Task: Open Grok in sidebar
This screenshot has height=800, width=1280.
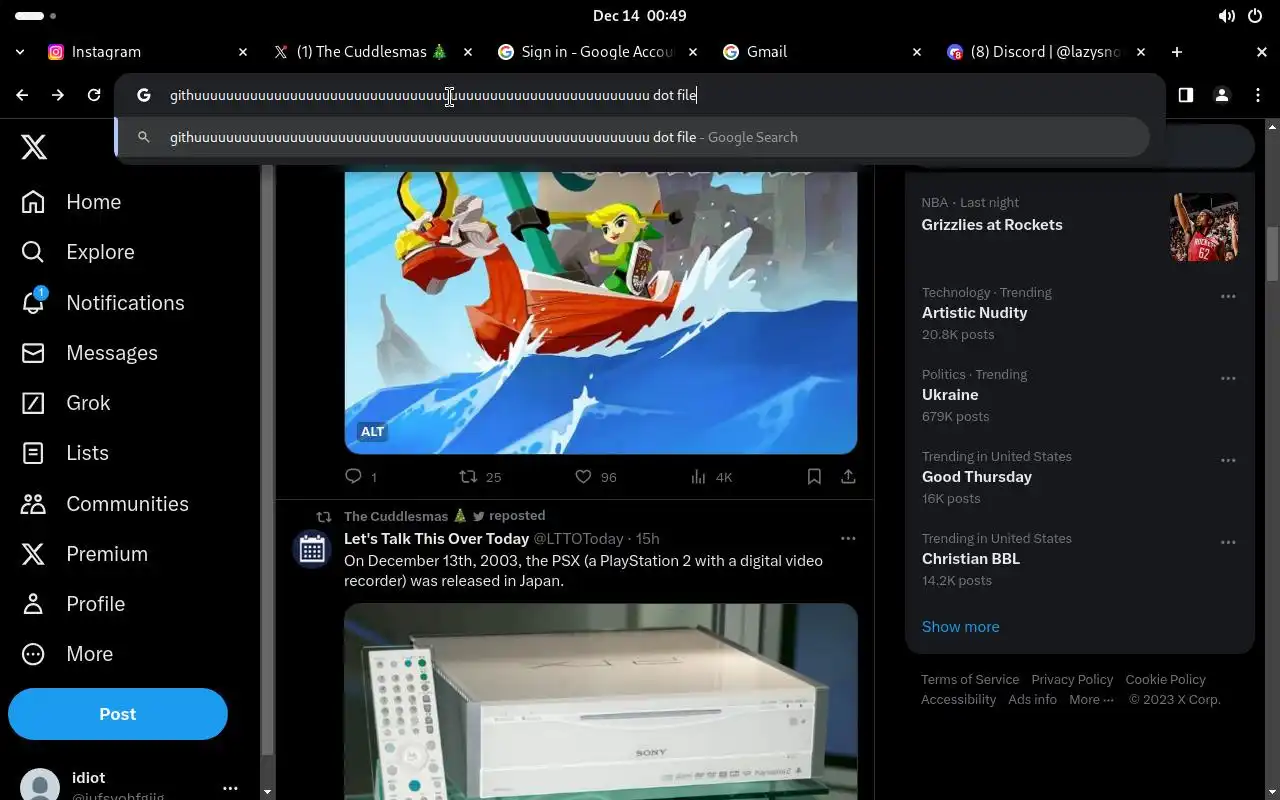Action: point(66,403)
